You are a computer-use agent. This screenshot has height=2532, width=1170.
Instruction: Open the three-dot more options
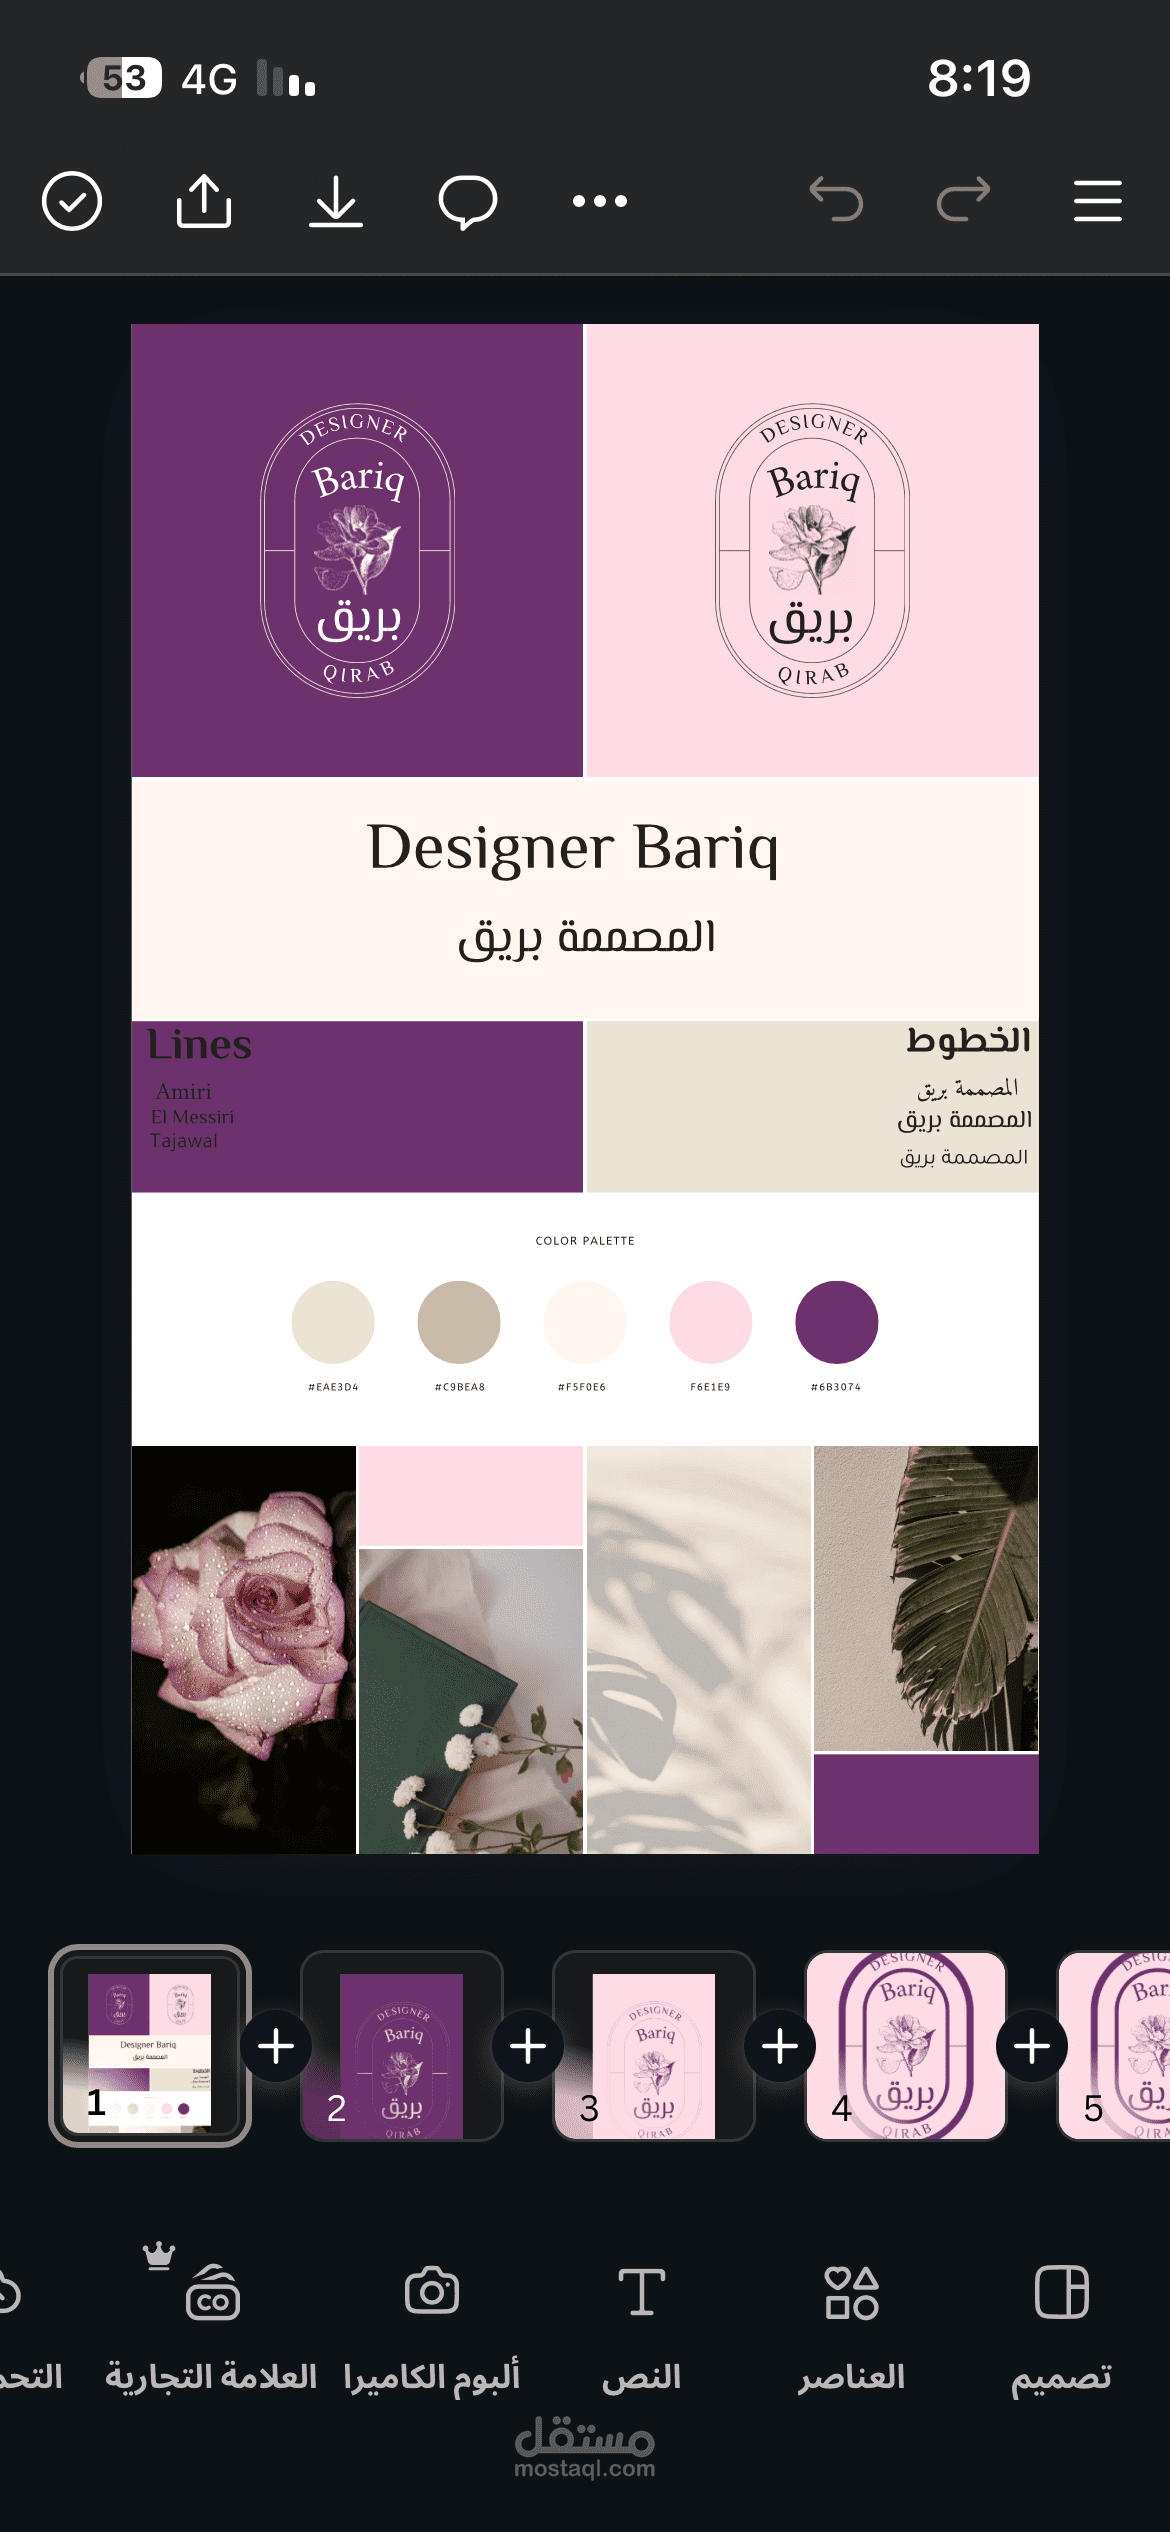pyautogui.click(x=600, y=201)
